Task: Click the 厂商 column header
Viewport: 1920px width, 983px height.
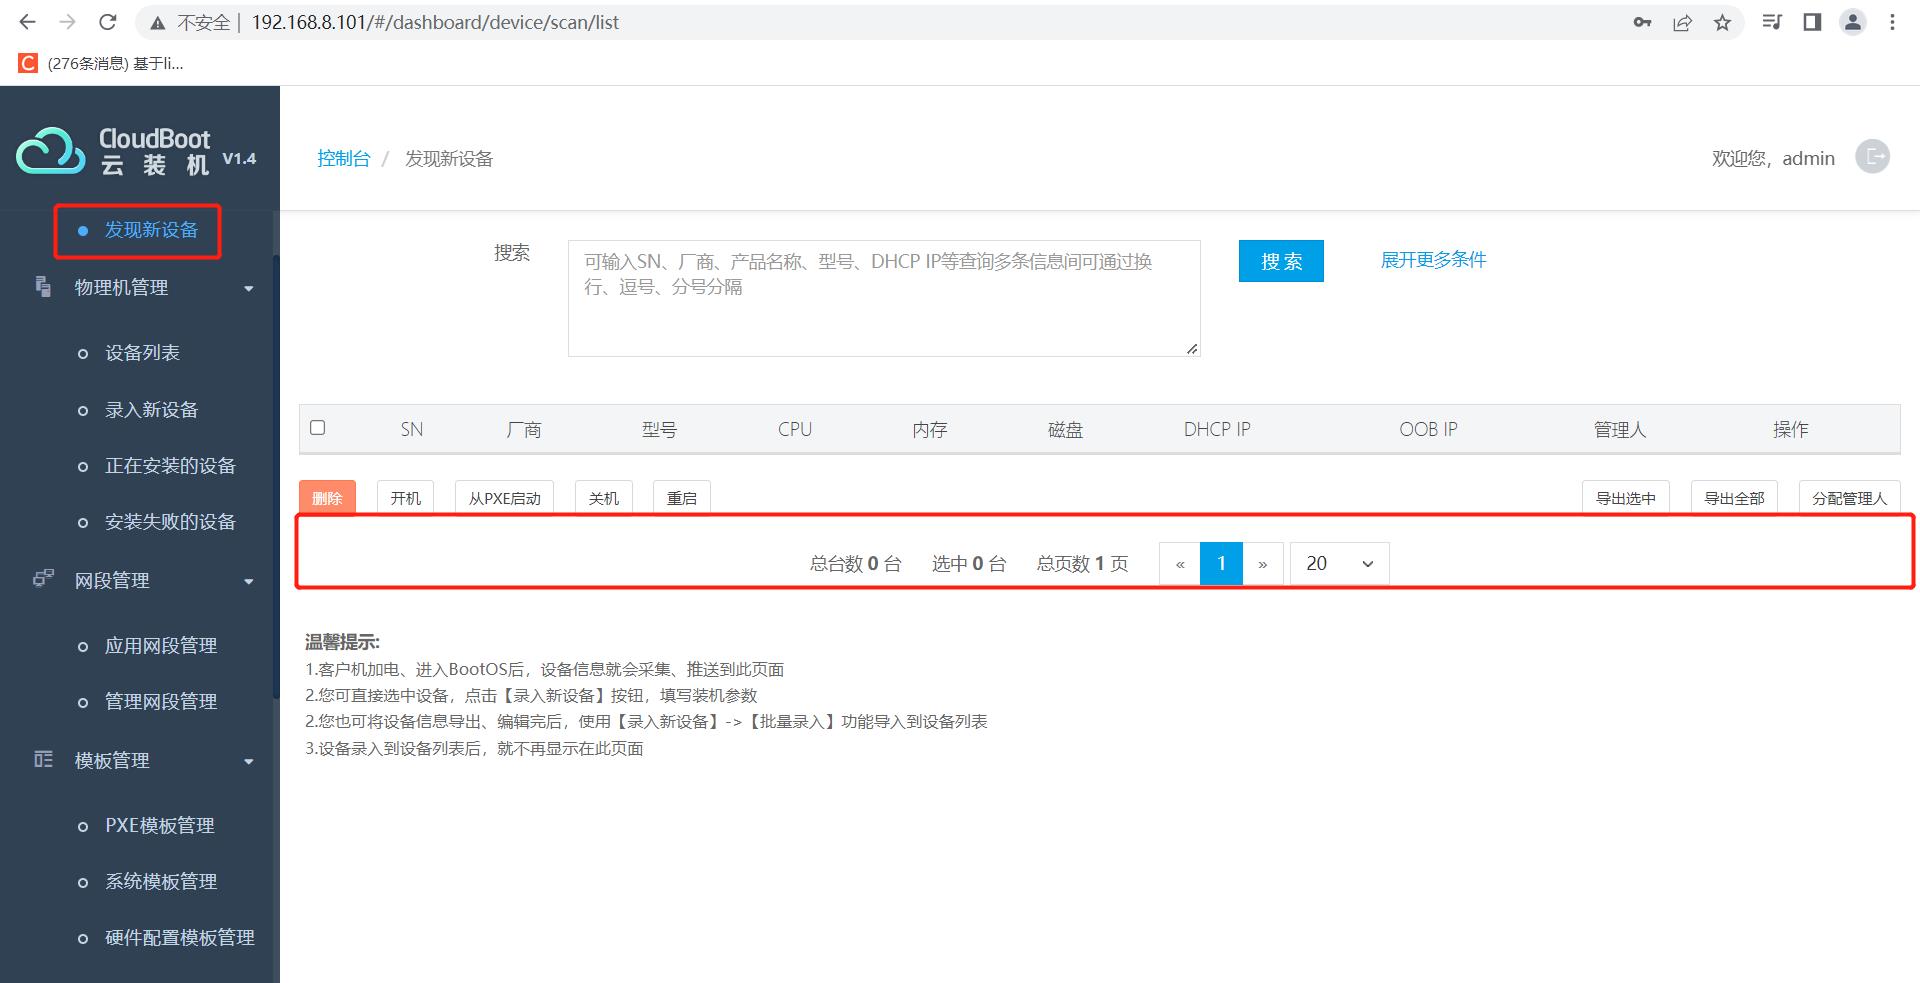Action: [524, 429]
